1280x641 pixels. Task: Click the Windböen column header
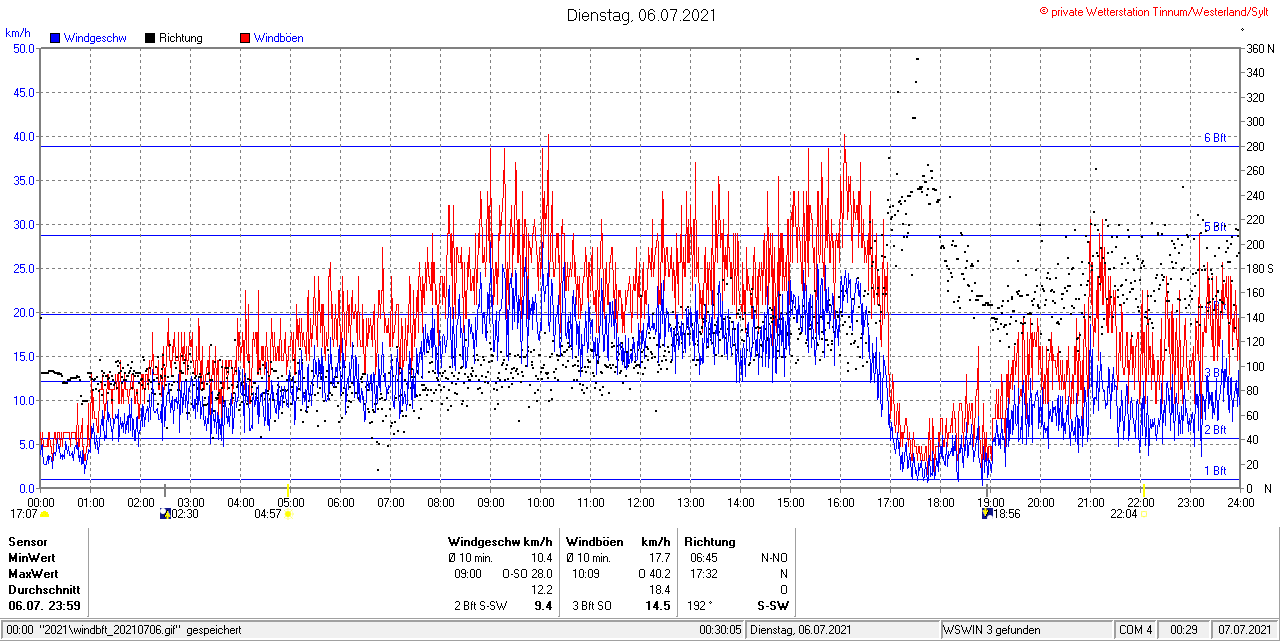click(595, 542)
